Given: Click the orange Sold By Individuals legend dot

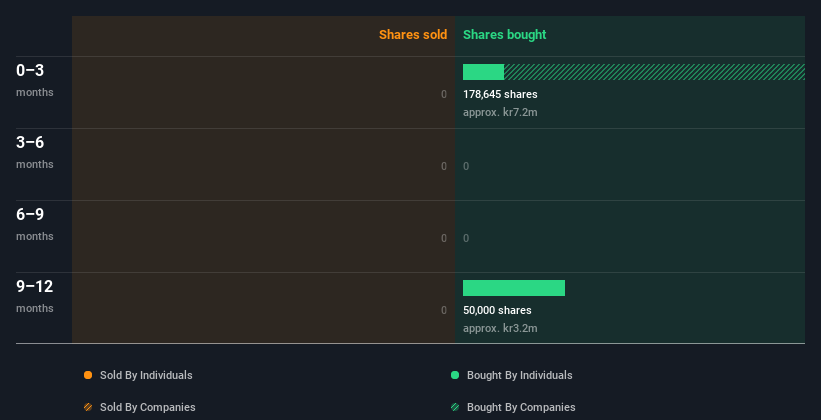Looking at the screenshot, I should pos(88,375).
